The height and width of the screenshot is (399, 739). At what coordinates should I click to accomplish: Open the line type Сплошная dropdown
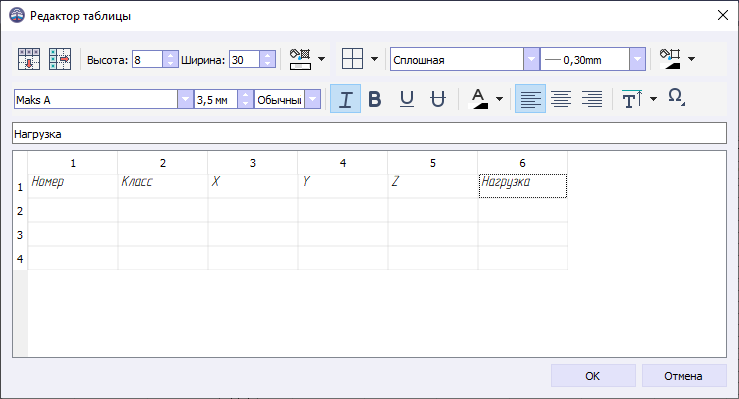[x=532, y=59]
